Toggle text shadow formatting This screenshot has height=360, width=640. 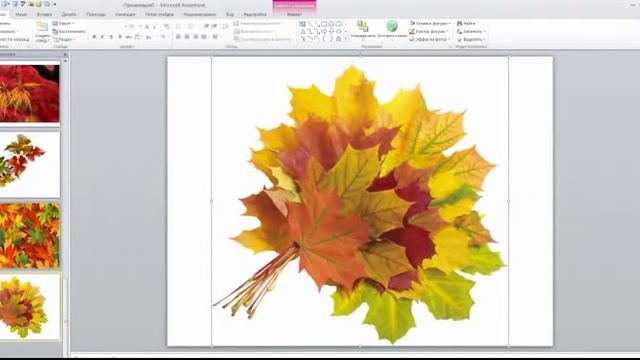[120, 37]
